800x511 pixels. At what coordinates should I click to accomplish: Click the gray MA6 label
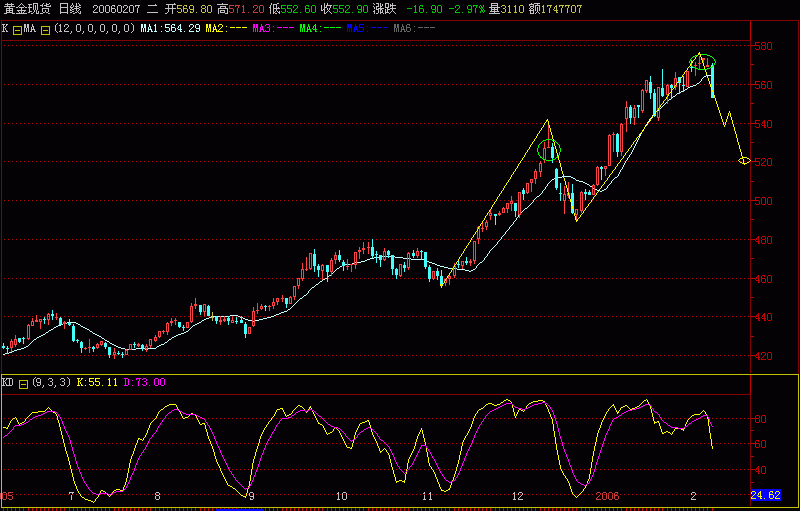(414, 29)
